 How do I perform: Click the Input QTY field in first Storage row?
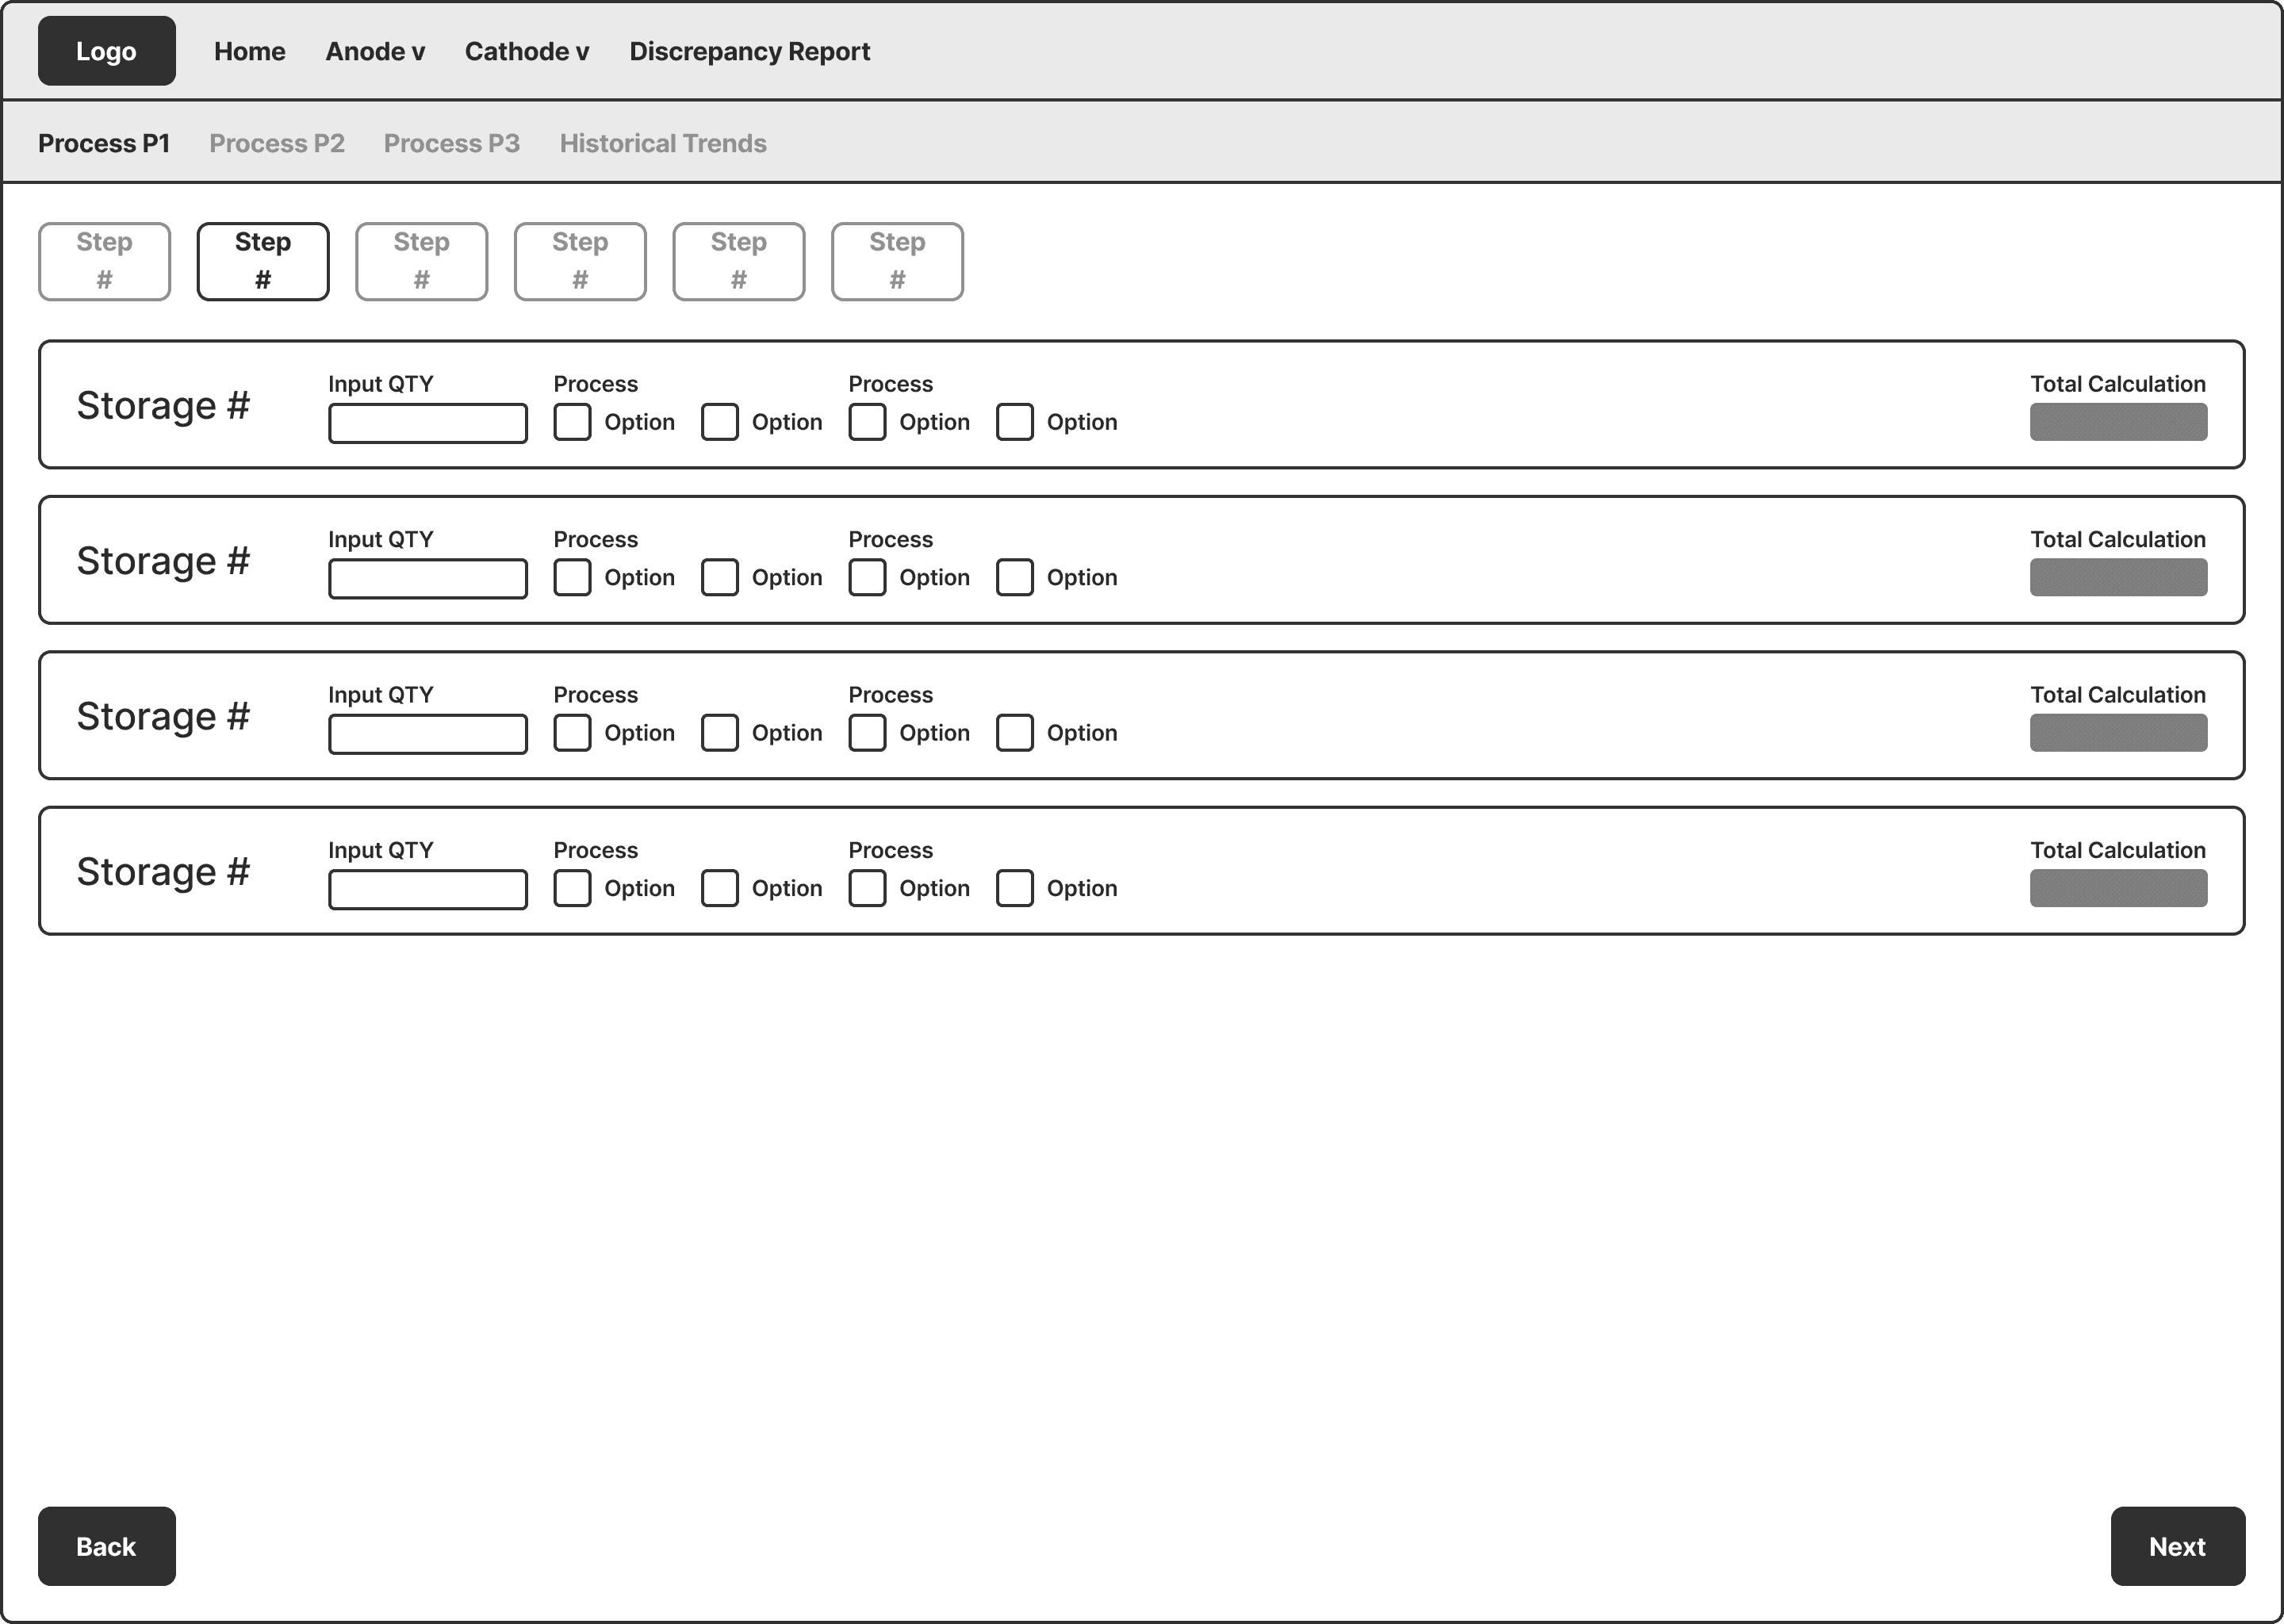pyautogui.click(x=427, y=423)
